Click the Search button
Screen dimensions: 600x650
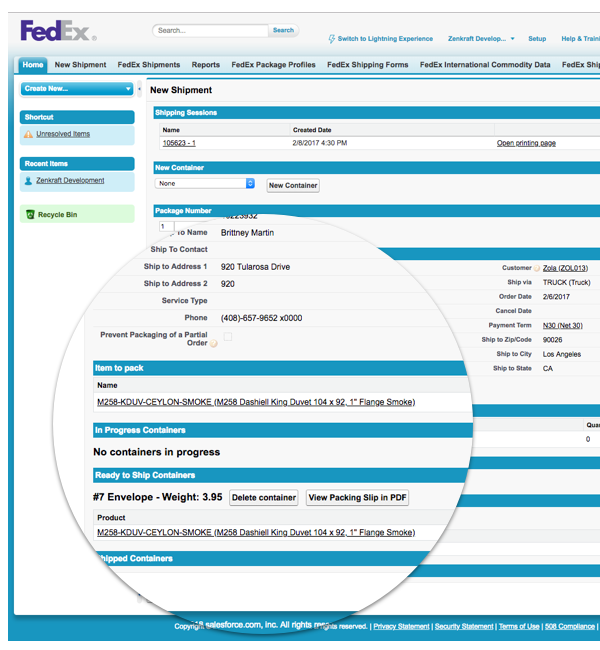tap(284, 30)
